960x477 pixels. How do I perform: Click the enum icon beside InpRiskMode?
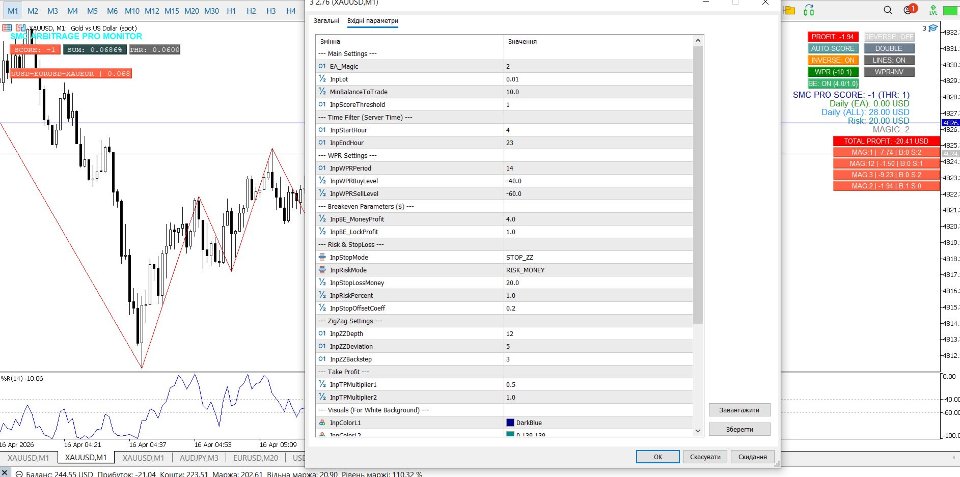pos(322,270)
